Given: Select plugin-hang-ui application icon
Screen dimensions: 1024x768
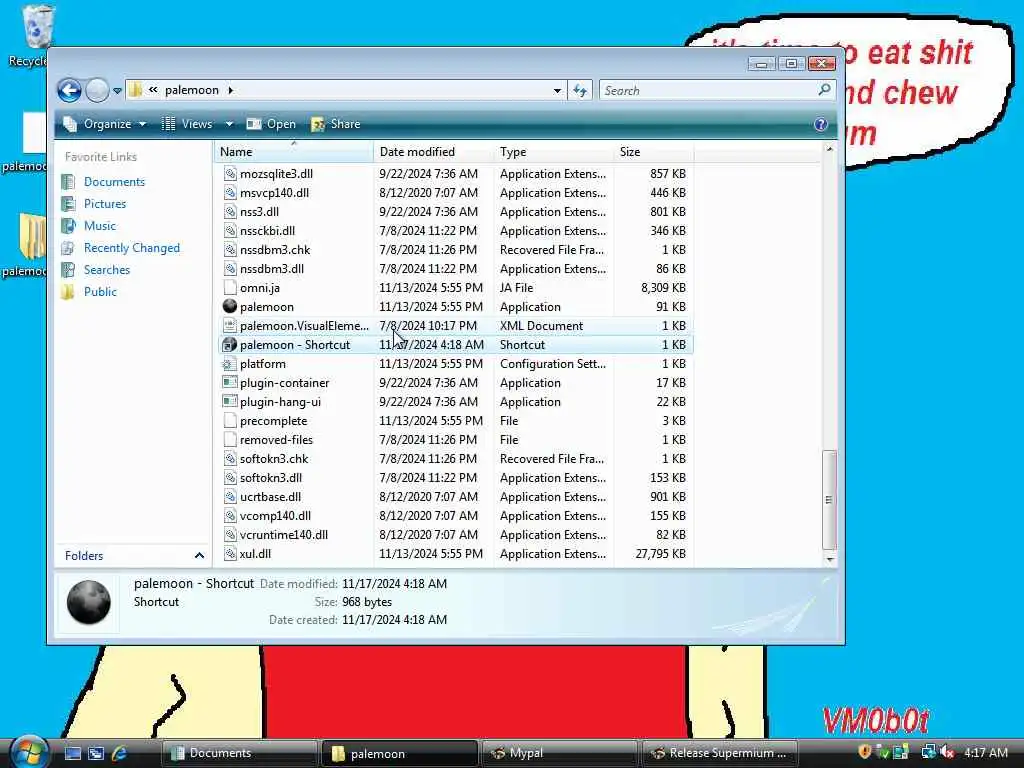Looking at the screenshot, I should [230, 401].
